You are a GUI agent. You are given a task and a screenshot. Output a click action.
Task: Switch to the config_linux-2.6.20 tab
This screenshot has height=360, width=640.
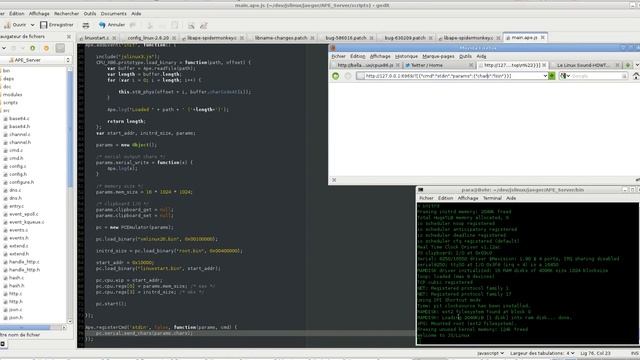pos(148,38)
